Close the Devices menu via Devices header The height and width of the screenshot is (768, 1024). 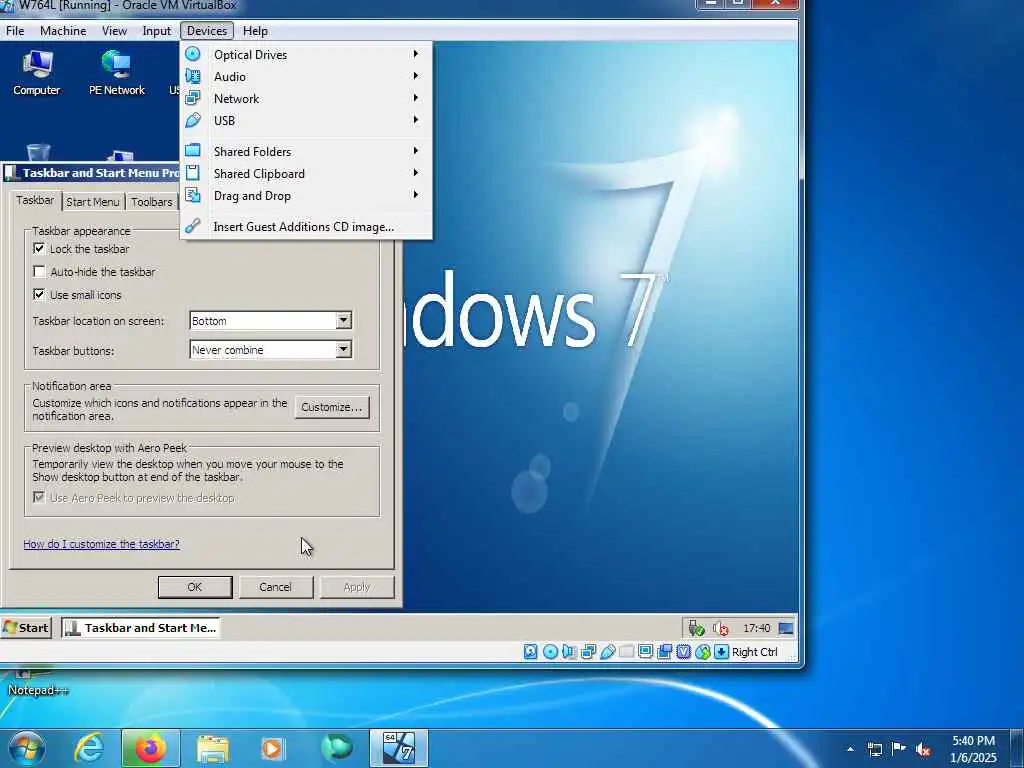(207, 31)
